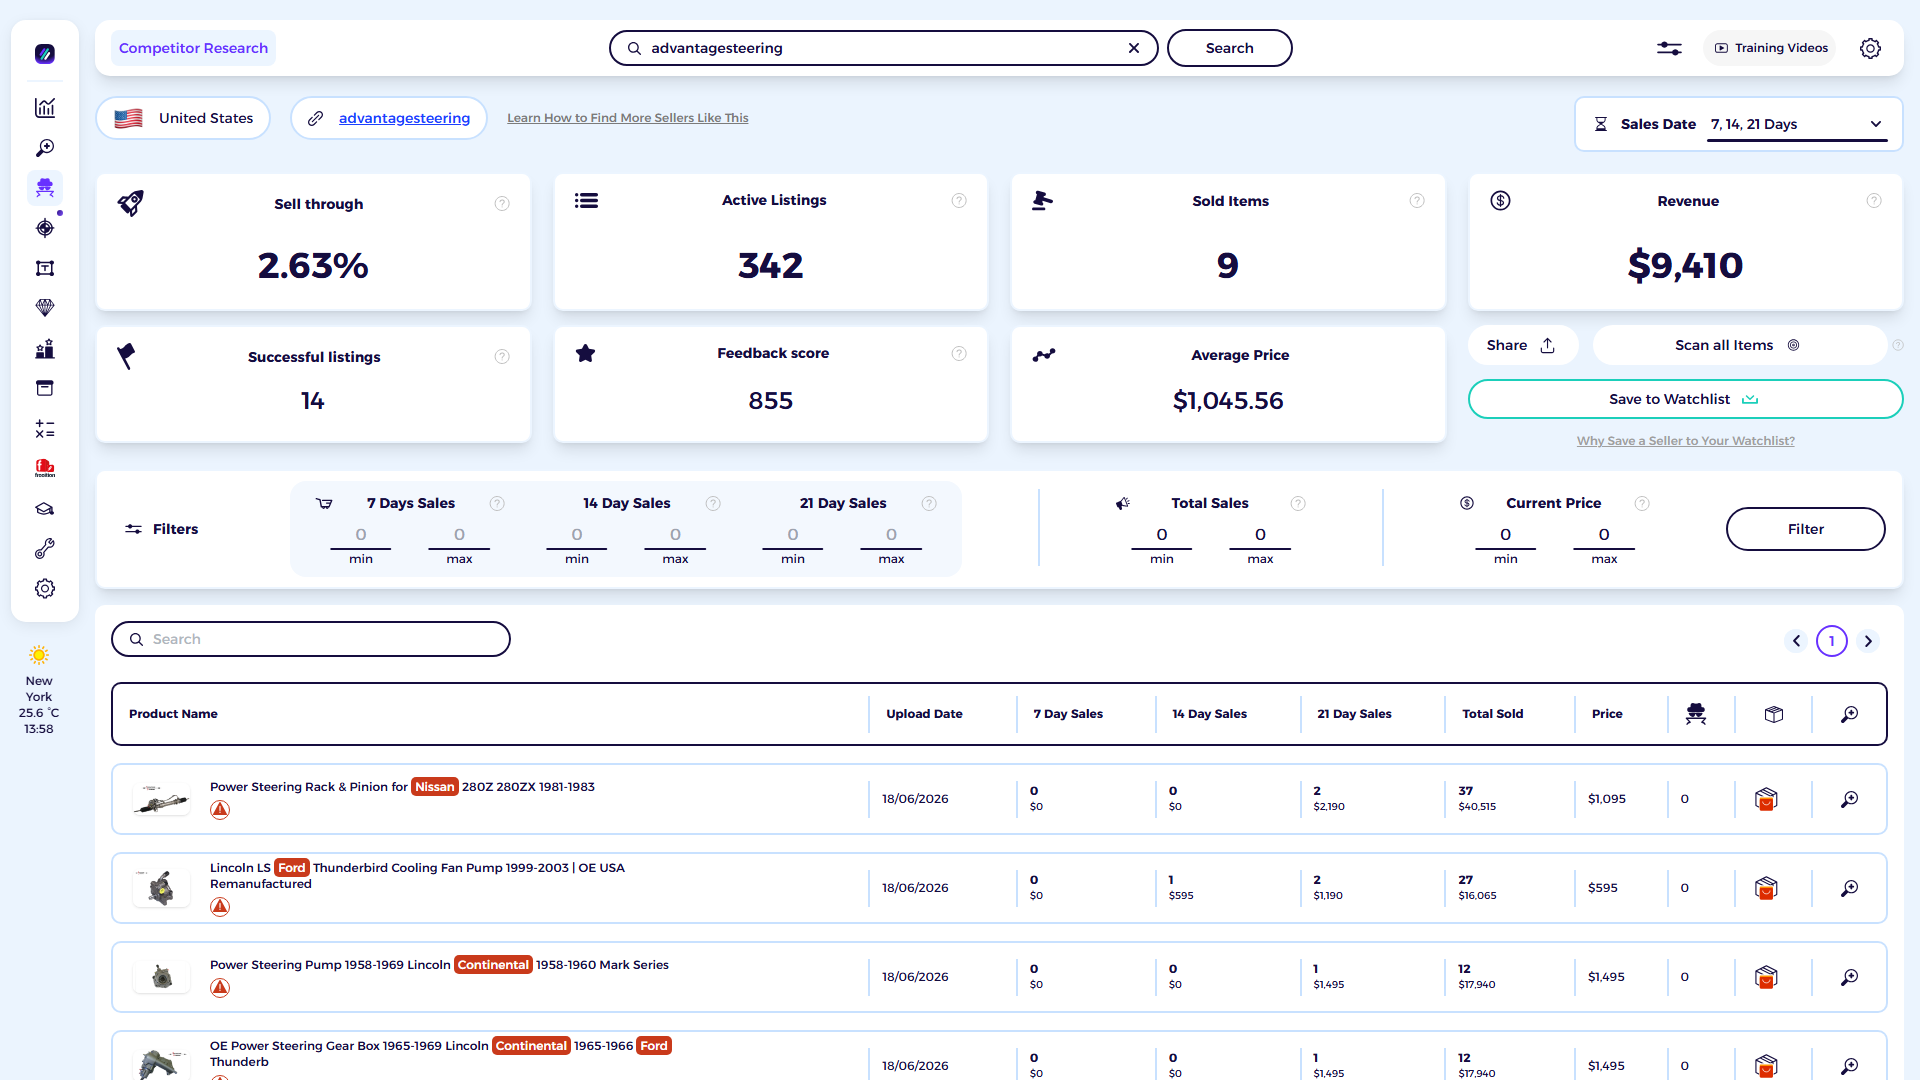Viewport: 1920px width, 1080px height.
Task: Open the sidebar settings gear
Action: pyautogui.click(x=45, y=589)
